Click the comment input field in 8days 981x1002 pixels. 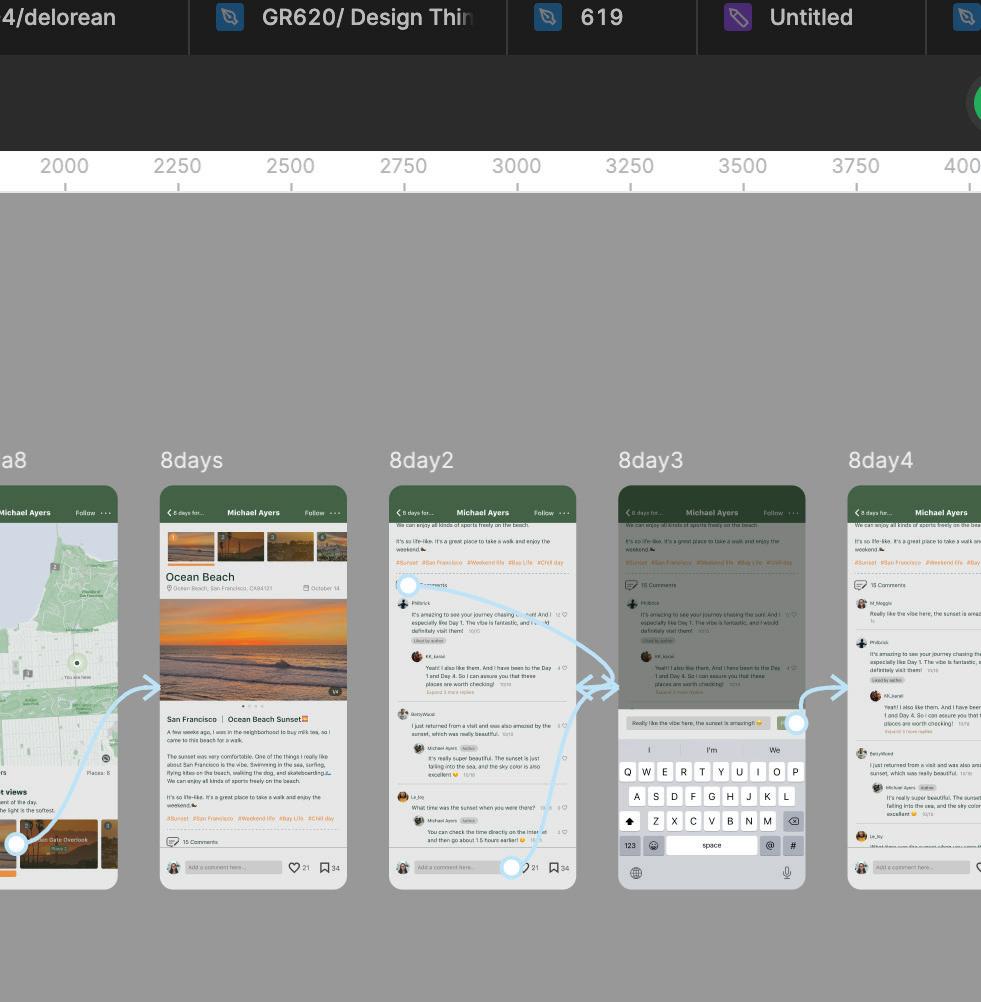233,867
